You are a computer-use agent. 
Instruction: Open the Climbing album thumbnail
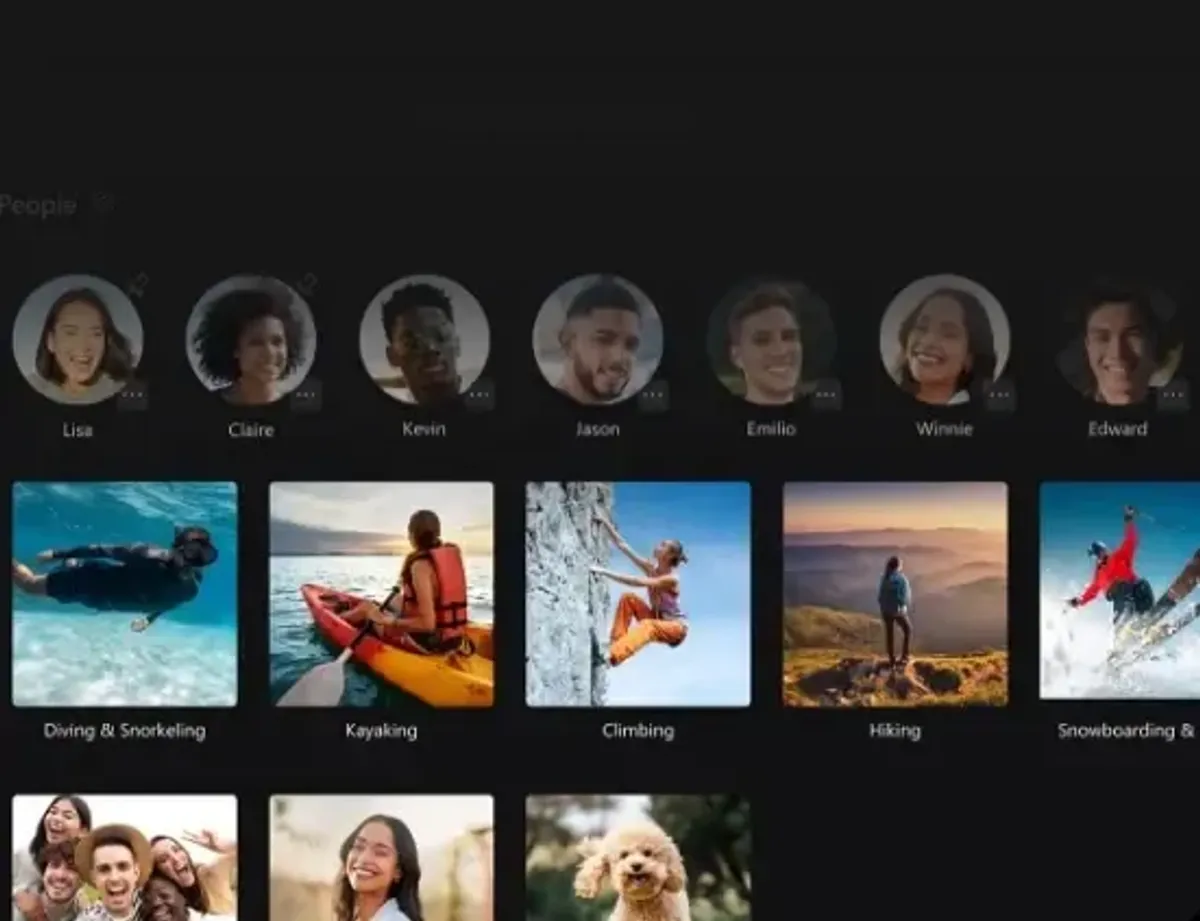coord(638,594)
